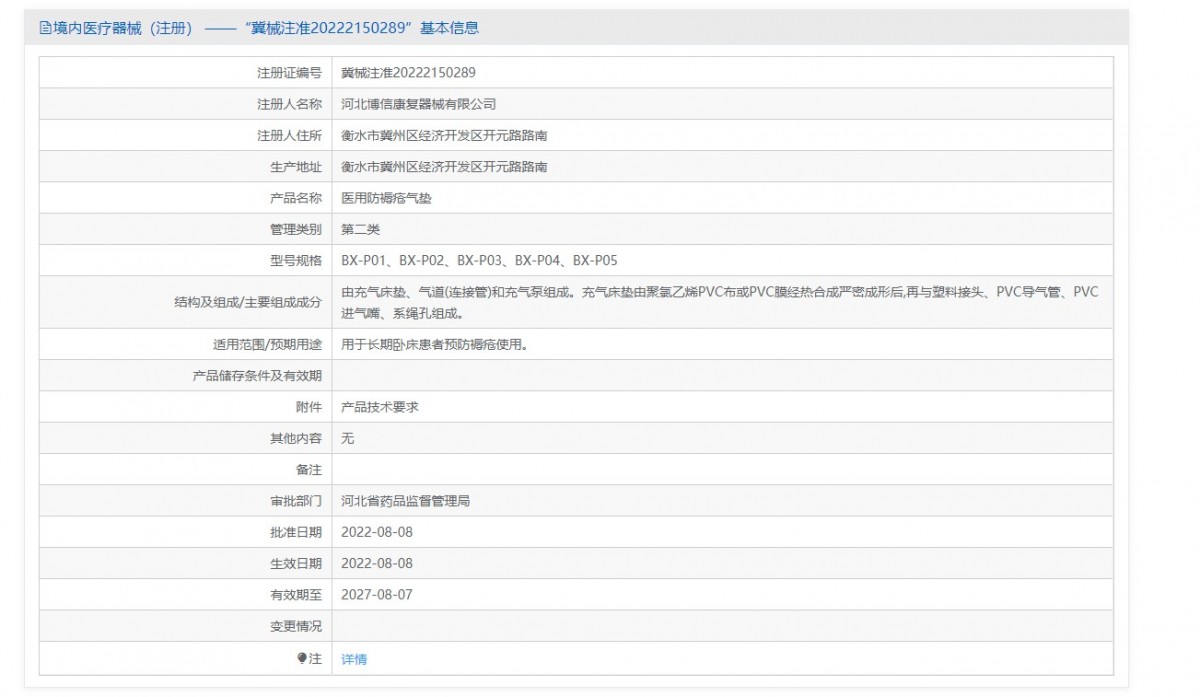Click the 注册人名称 label

[290, 104]
